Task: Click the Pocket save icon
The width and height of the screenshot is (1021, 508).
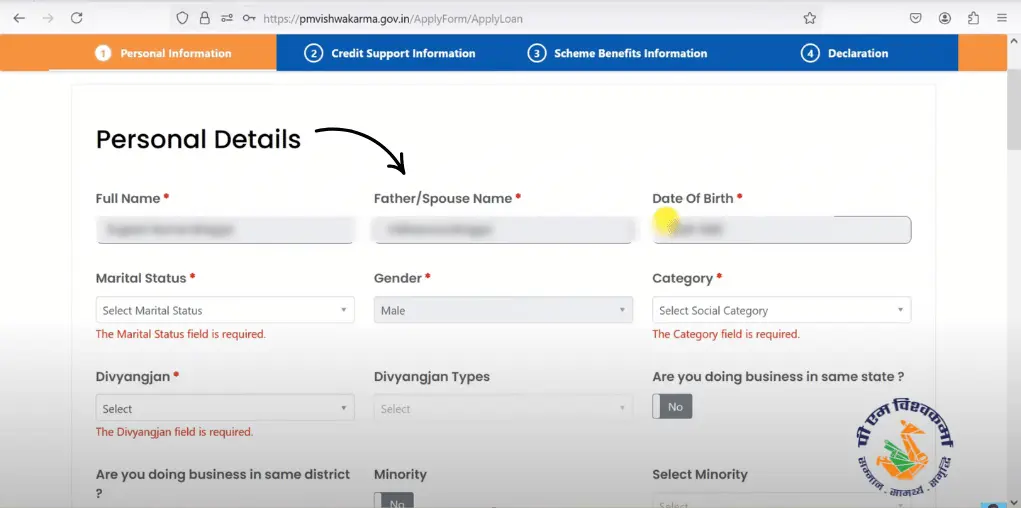Action: point(916,18)
